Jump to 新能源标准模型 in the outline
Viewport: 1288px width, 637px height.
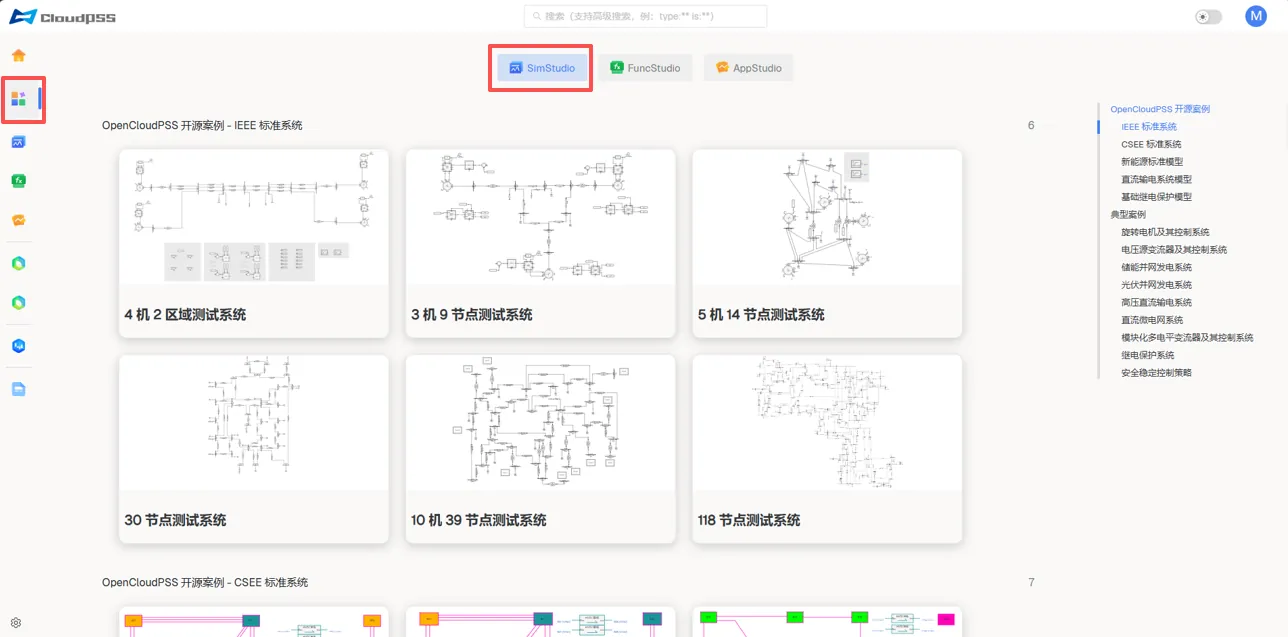point(1152,162)
